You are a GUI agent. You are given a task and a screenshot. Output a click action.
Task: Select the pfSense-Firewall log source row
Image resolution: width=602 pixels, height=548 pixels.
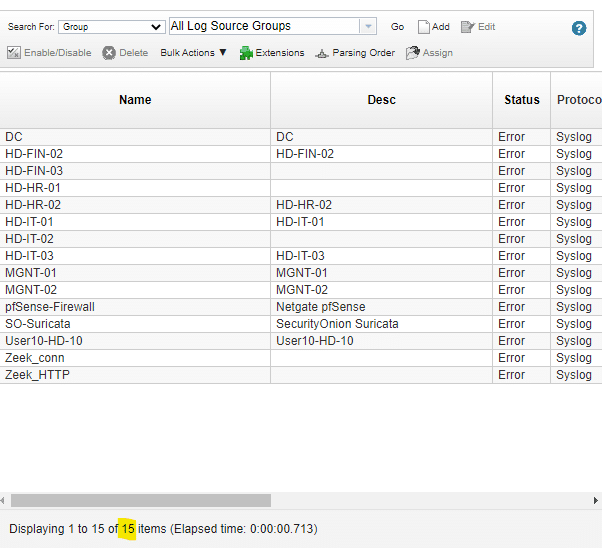(x=50, y=307)
